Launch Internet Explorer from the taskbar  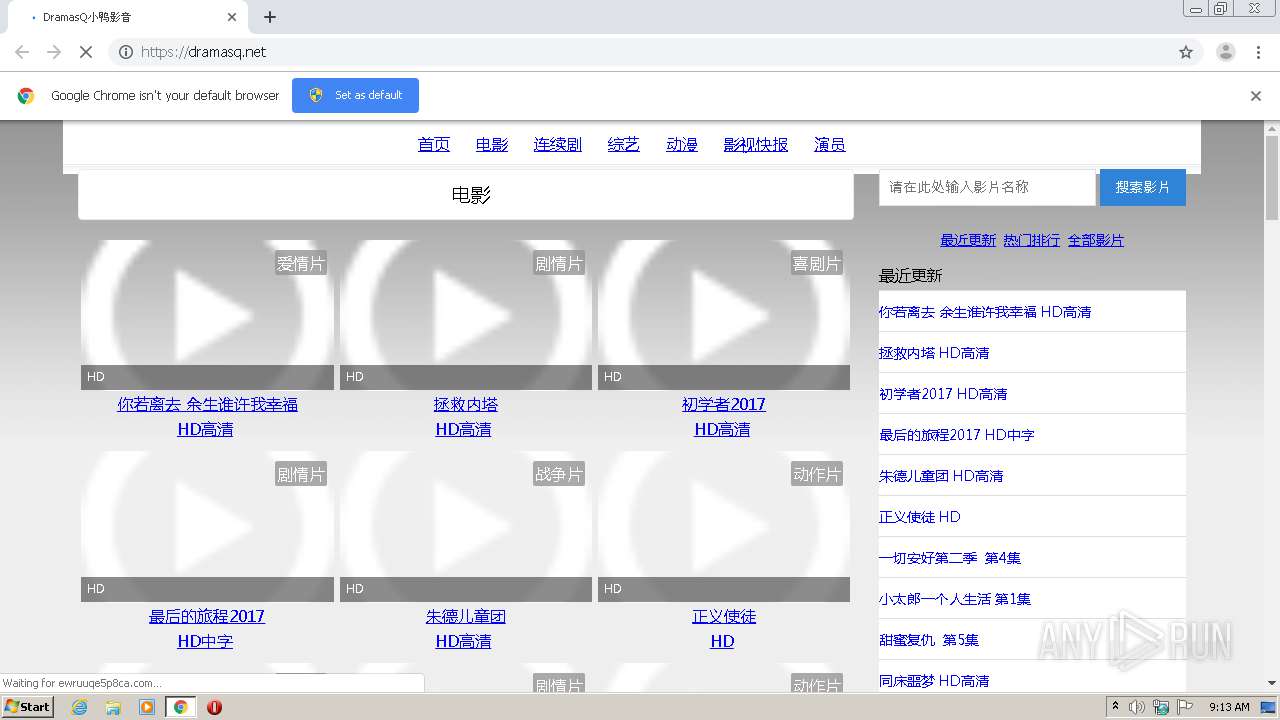(x=79, y=707)
